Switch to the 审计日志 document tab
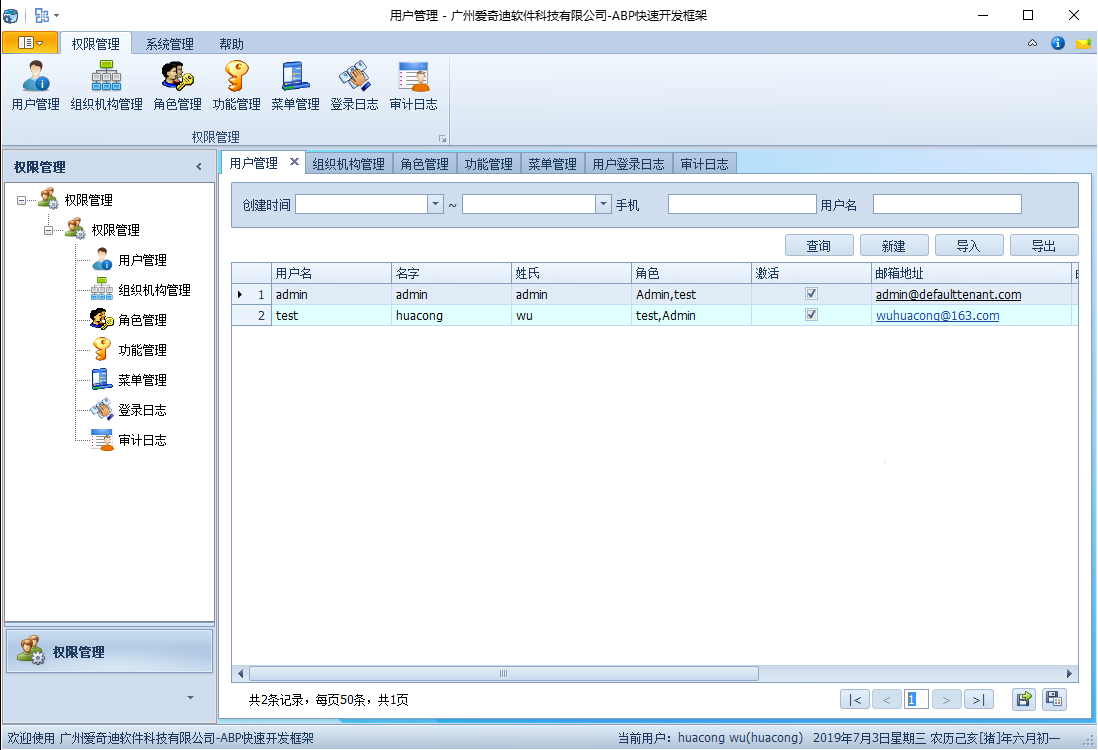Screen dimensions: 1098x750 704,164
